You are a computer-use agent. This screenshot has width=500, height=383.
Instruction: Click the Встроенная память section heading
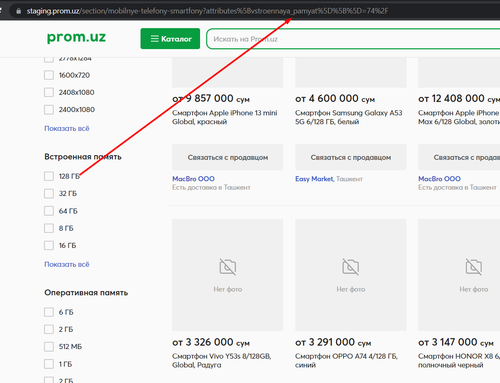pos(83,157)
